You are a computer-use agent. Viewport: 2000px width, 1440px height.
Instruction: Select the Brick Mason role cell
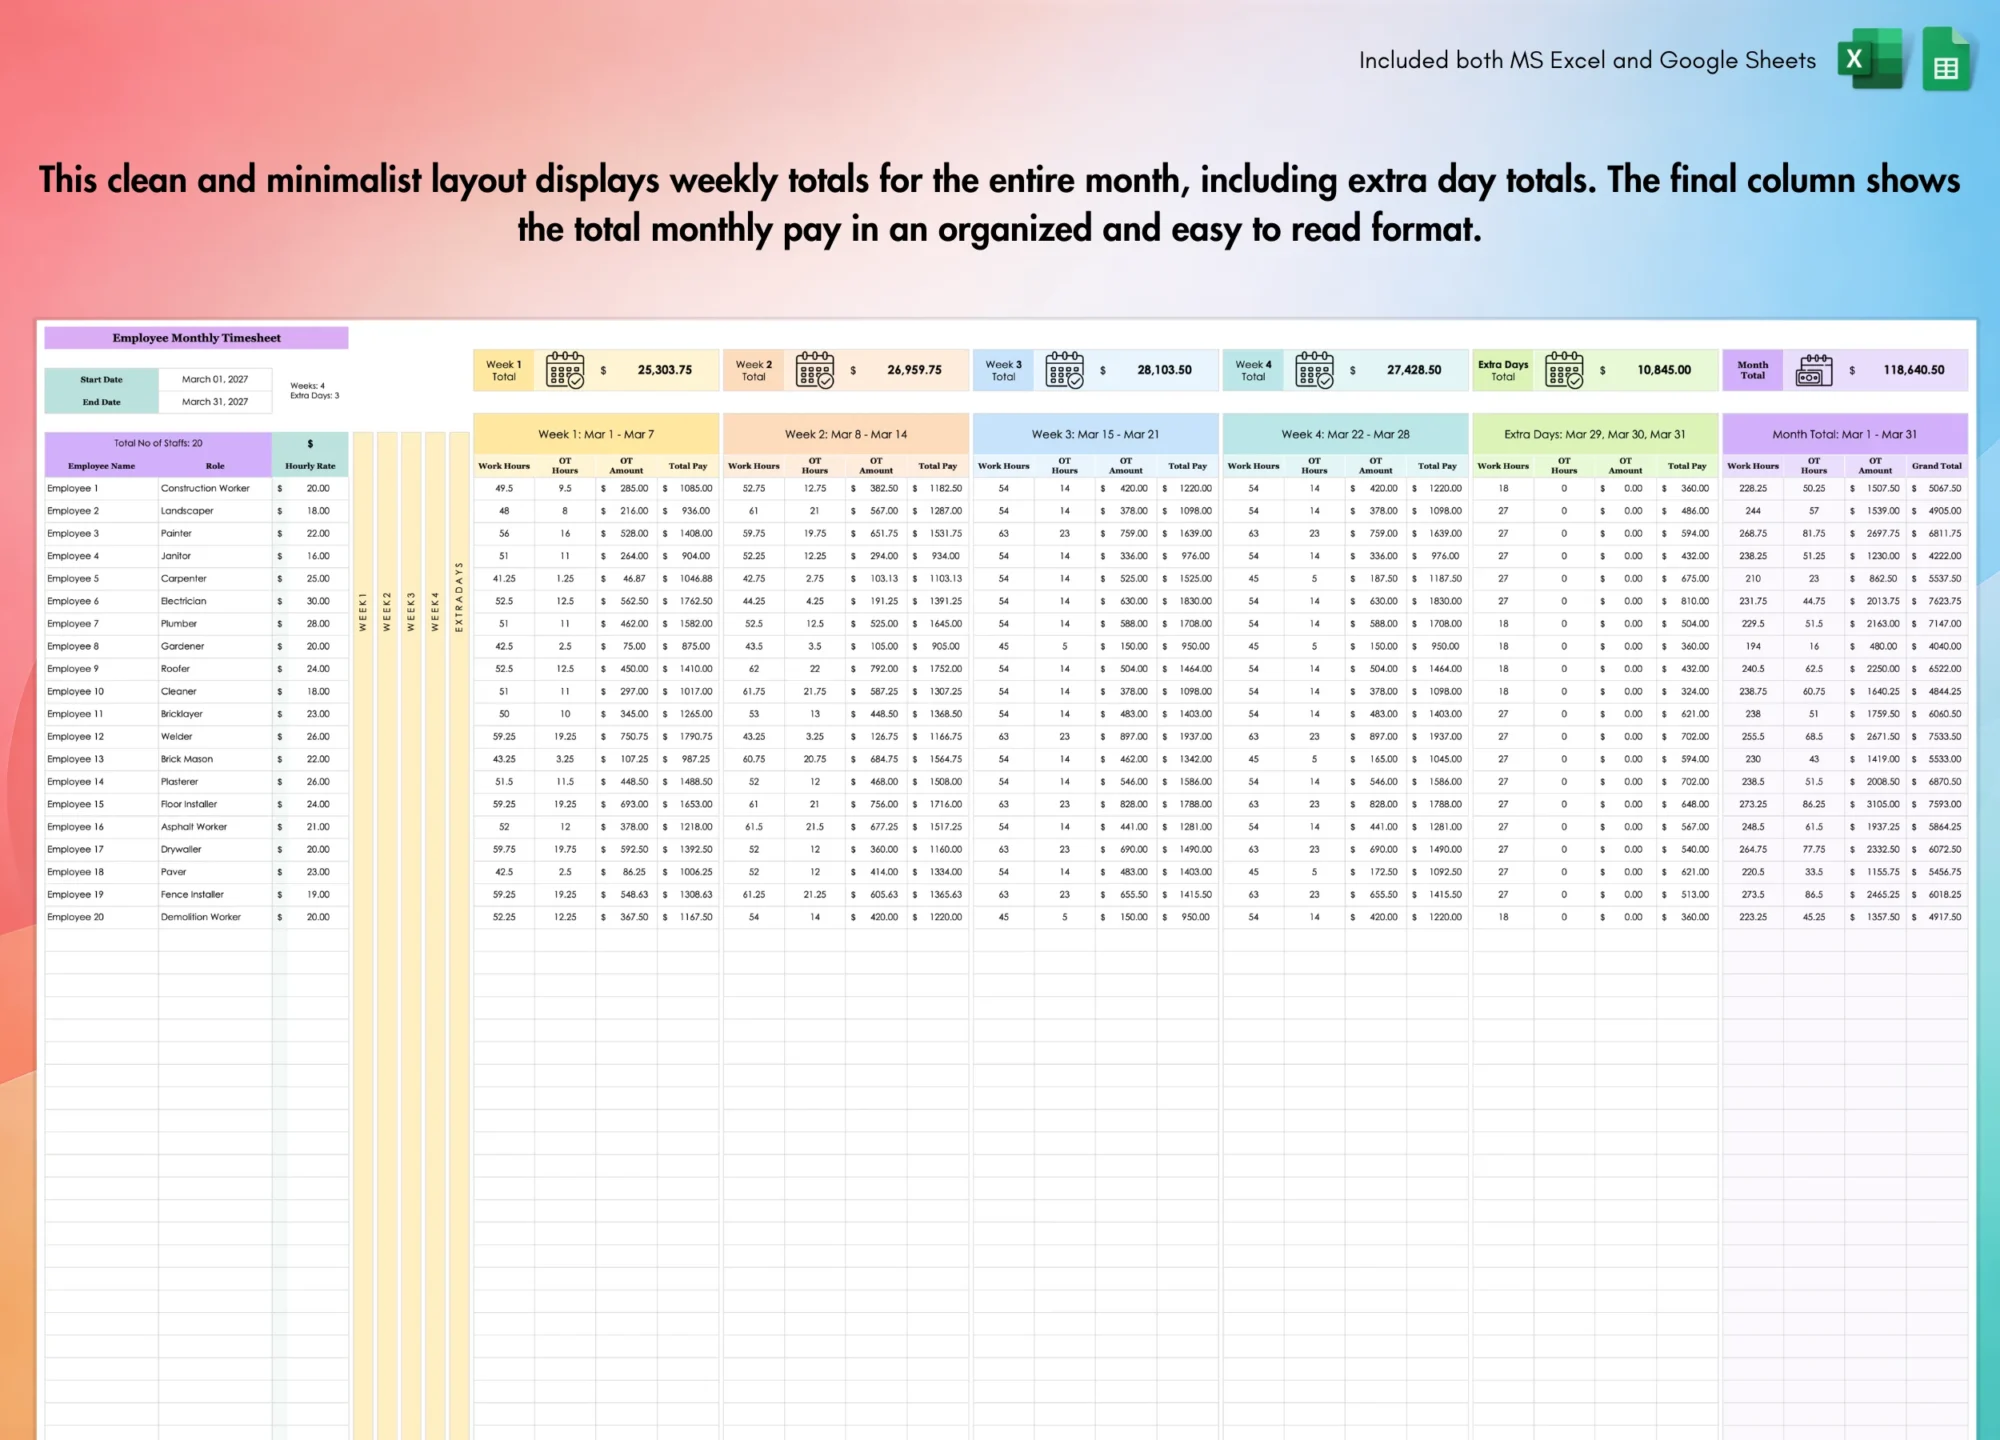215,759
